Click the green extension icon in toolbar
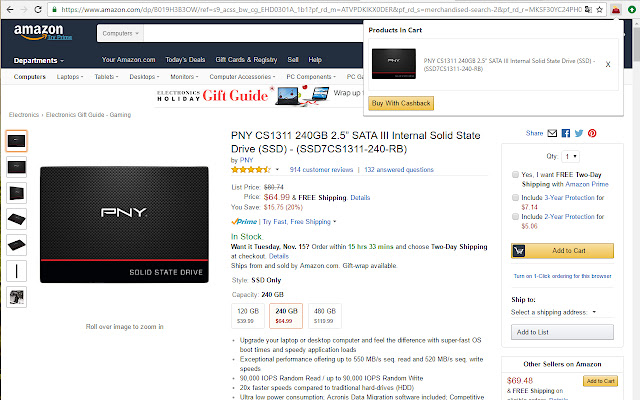The image size is (640, 400). [632, 9]
